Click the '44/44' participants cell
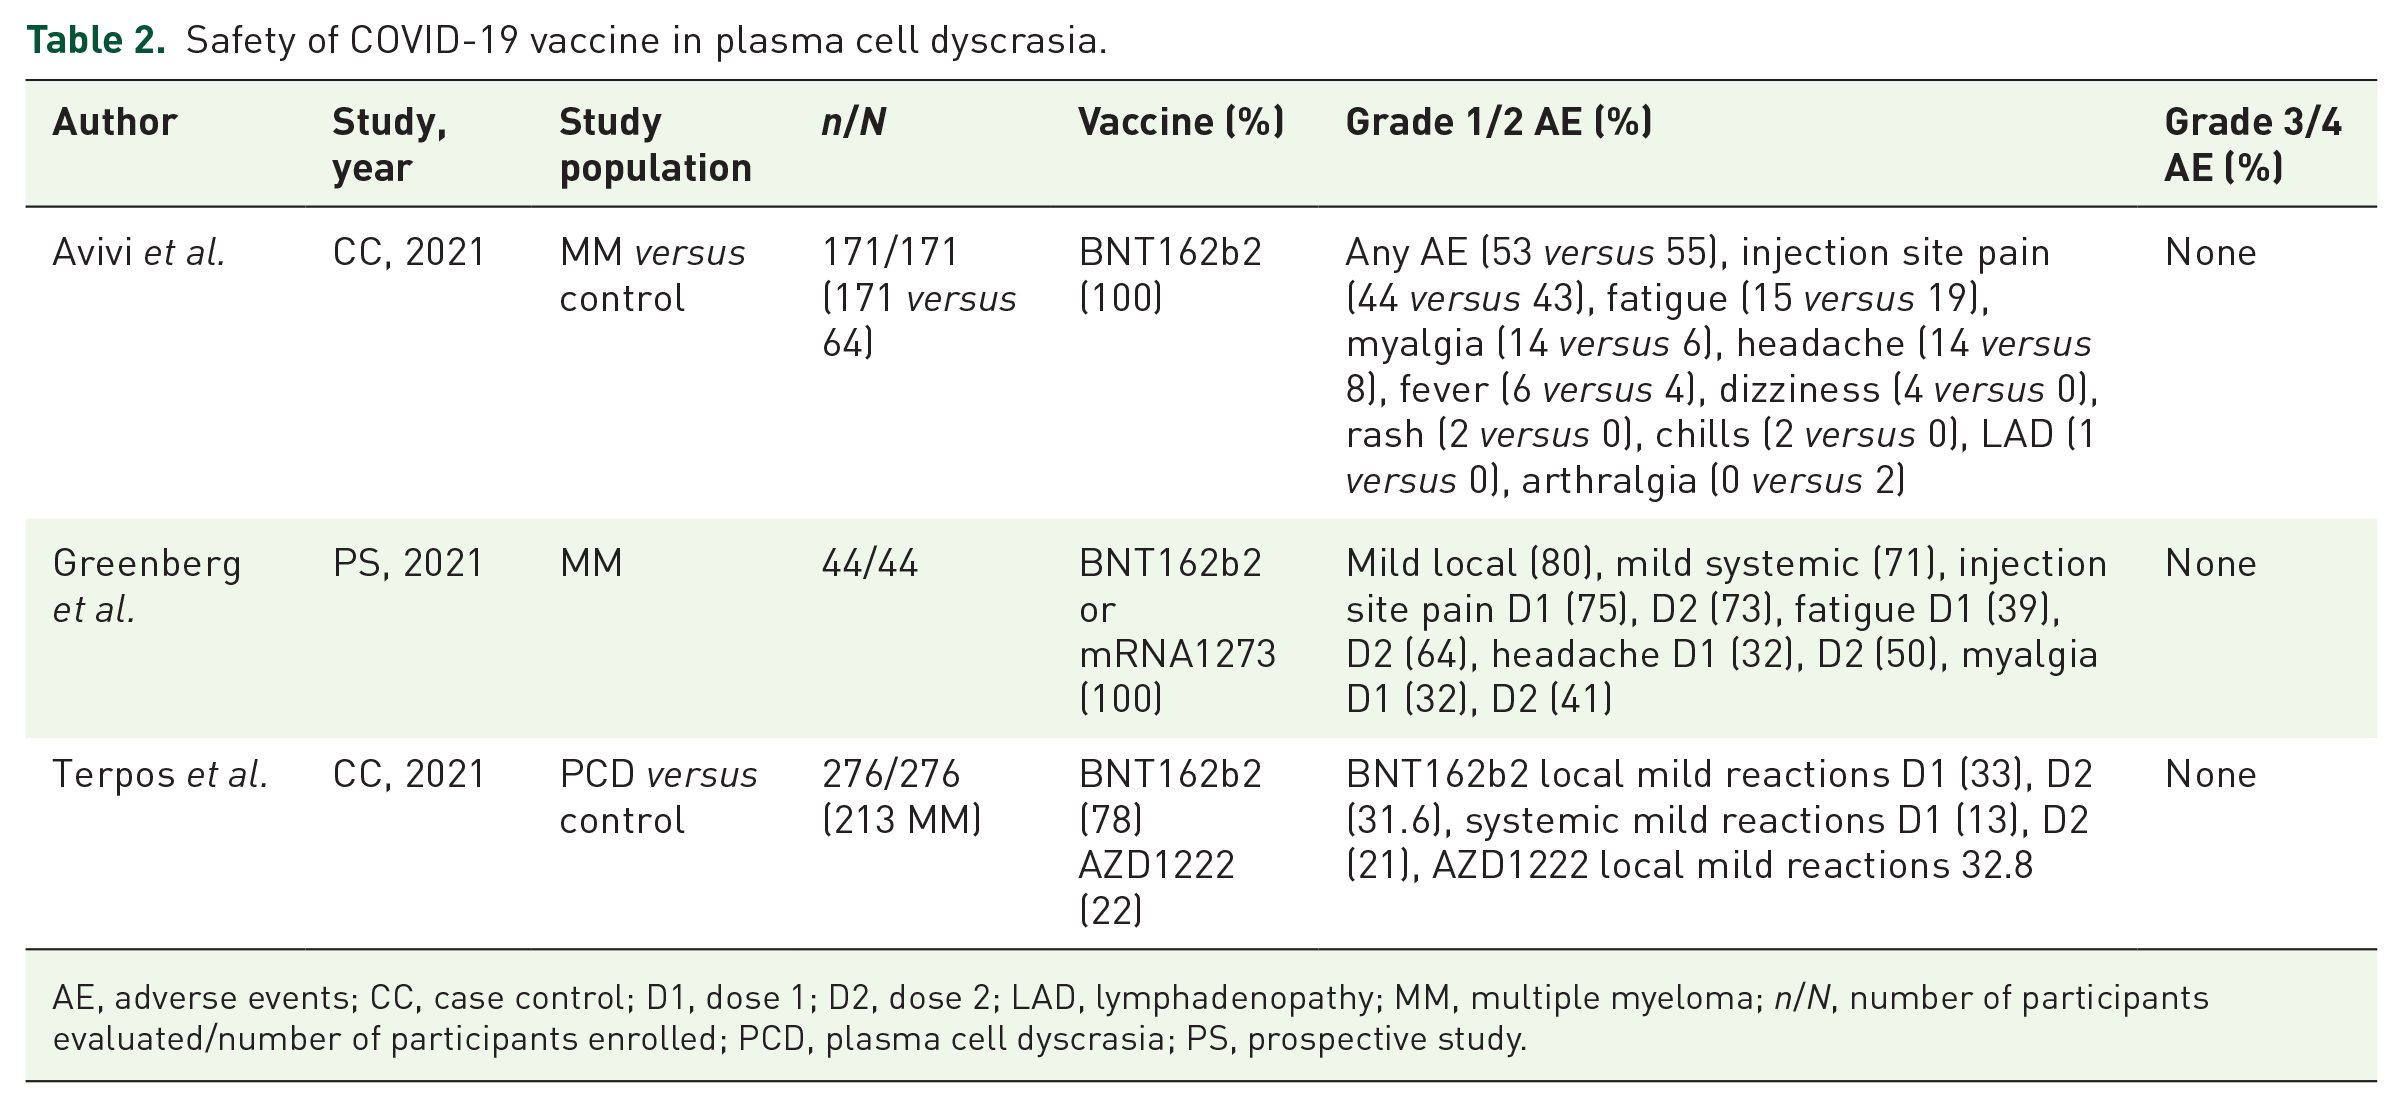The width and height of the screenshot is (2403, 1108). [870, 563]
